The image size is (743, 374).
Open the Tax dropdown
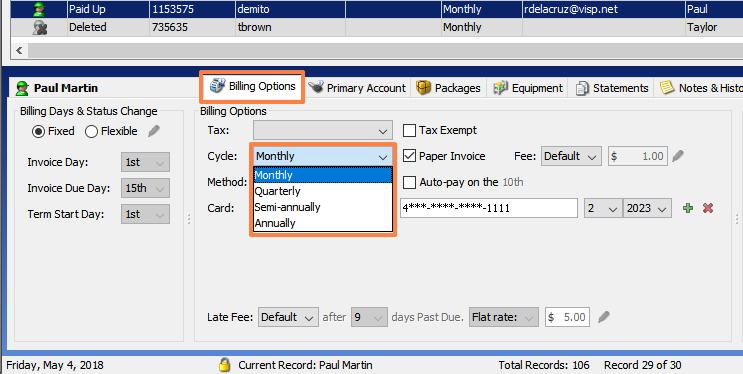tap(323, 130)
